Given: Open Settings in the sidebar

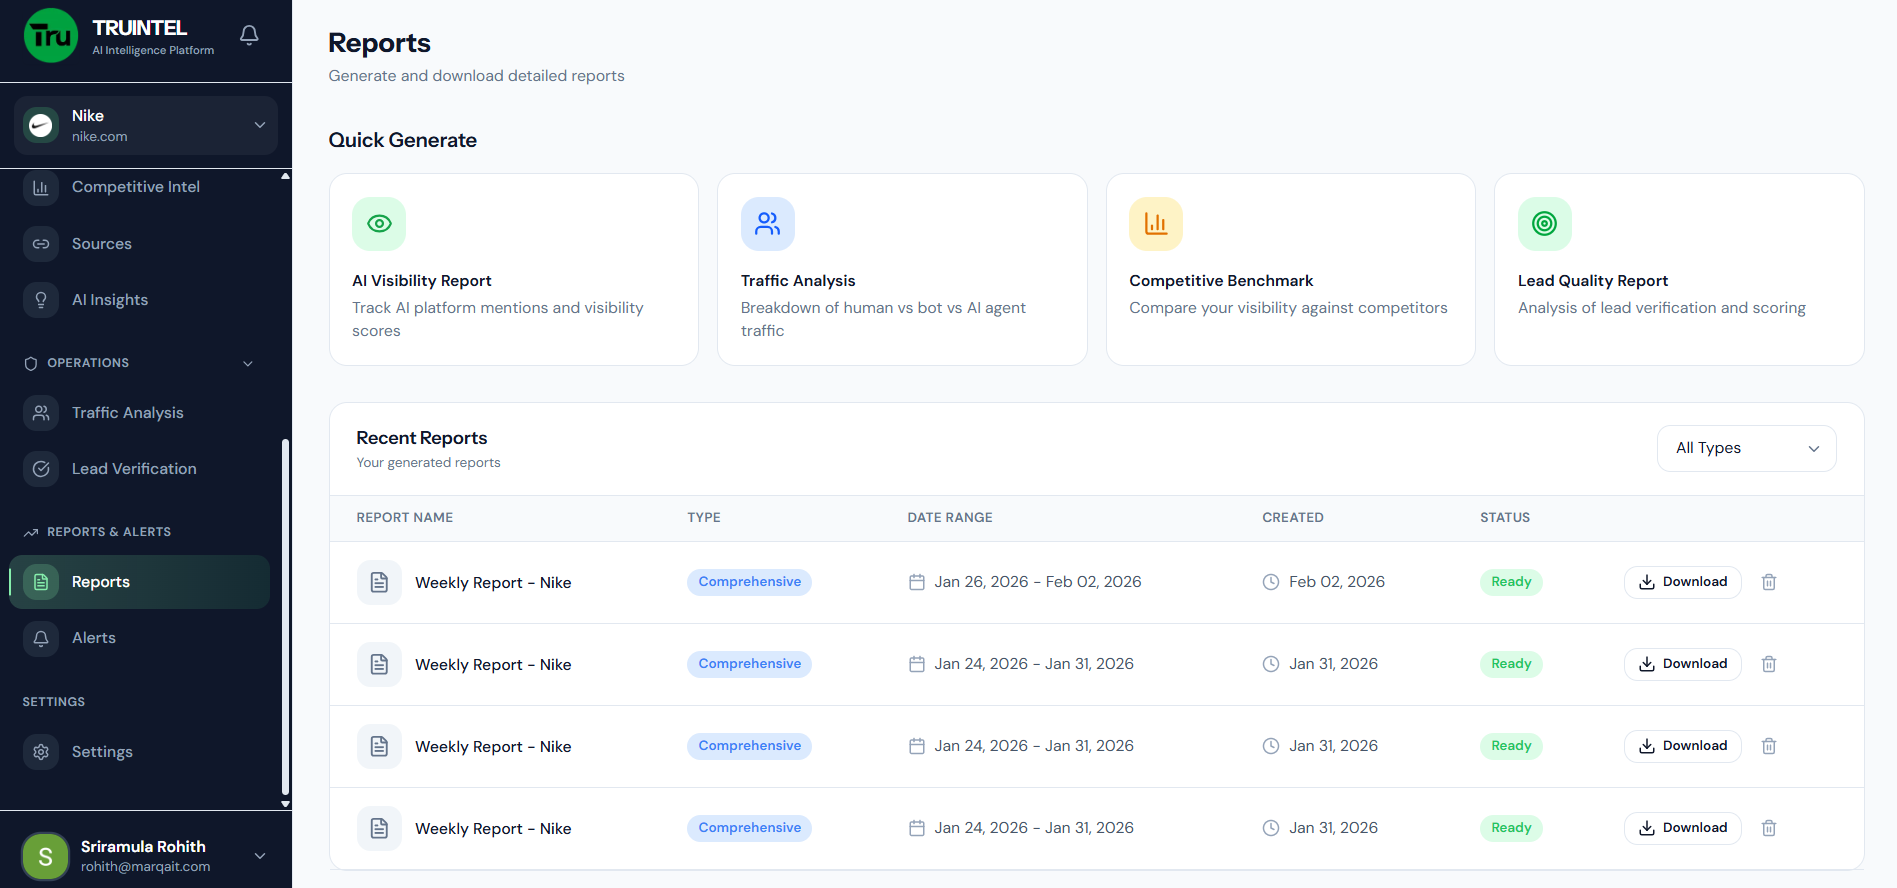Looking at the screenshot, I should (102, 752).
